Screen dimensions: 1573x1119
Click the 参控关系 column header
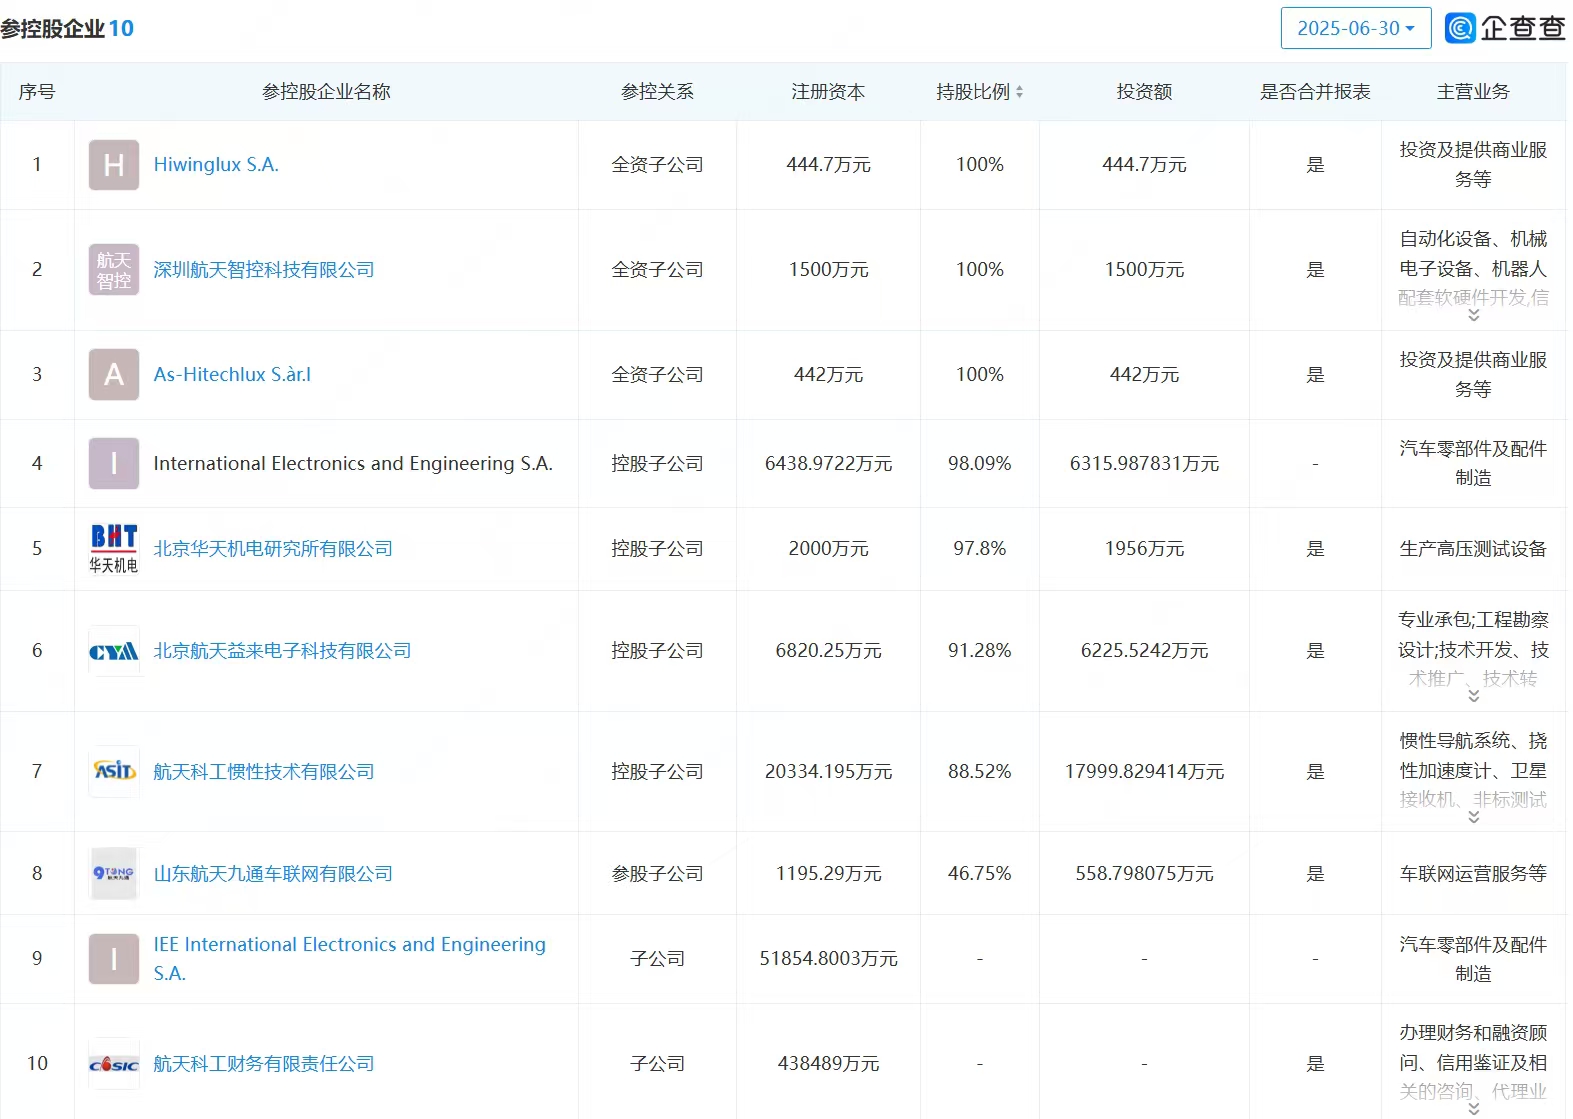[x=657, y=92]
